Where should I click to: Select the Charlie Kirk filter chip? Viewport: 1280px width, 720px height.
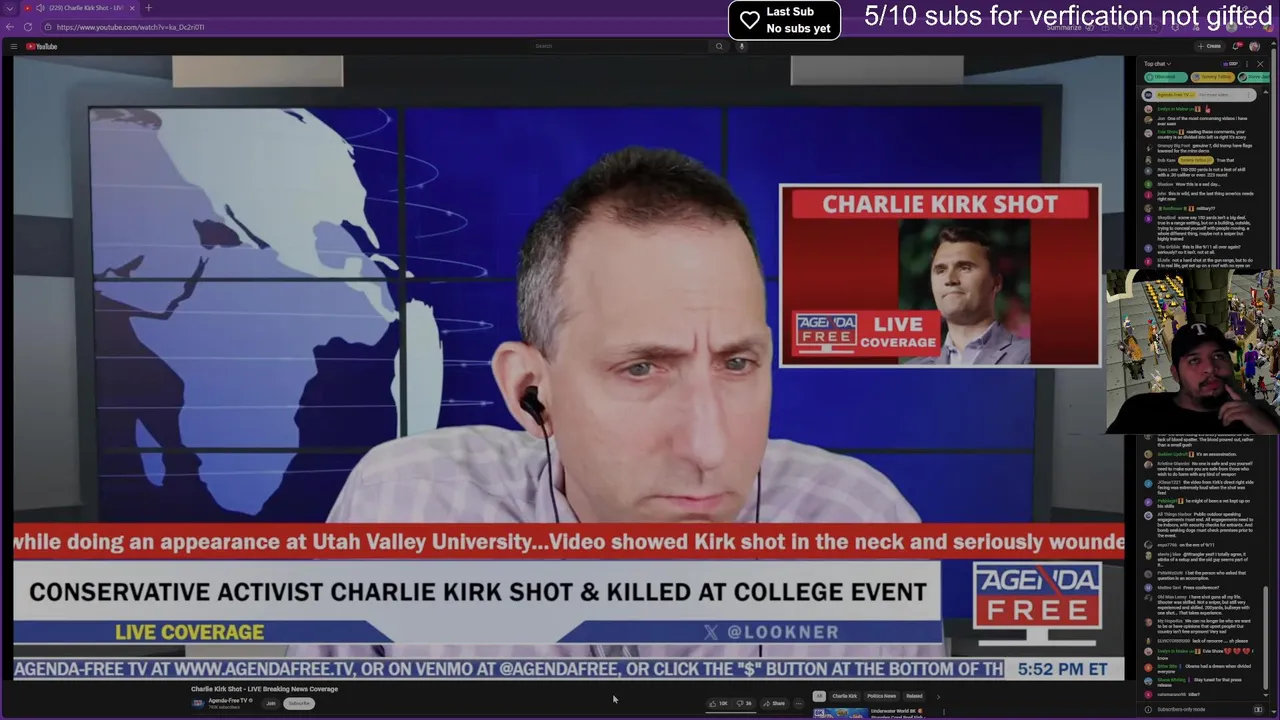(845, 696)
